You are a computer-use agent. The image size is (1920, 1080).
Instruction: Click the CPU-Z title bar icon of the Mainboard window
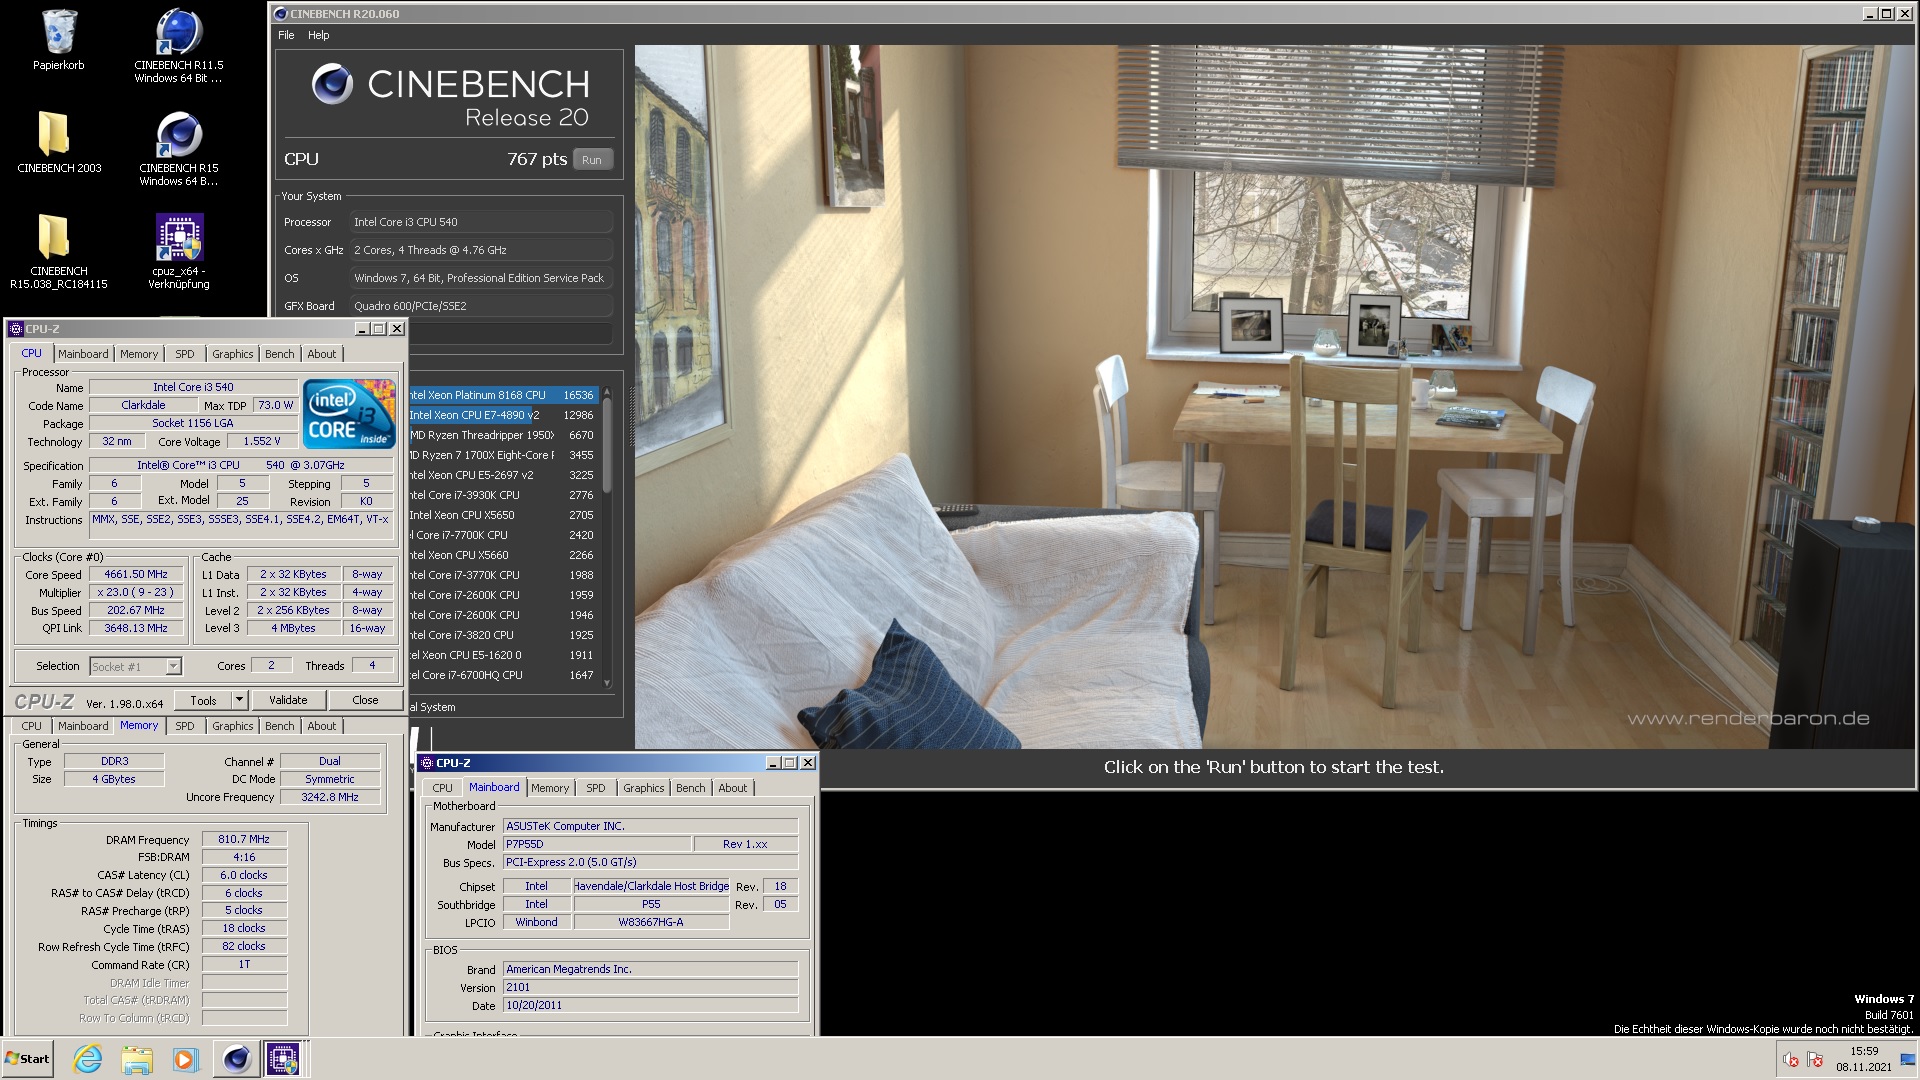coord(427,763)
